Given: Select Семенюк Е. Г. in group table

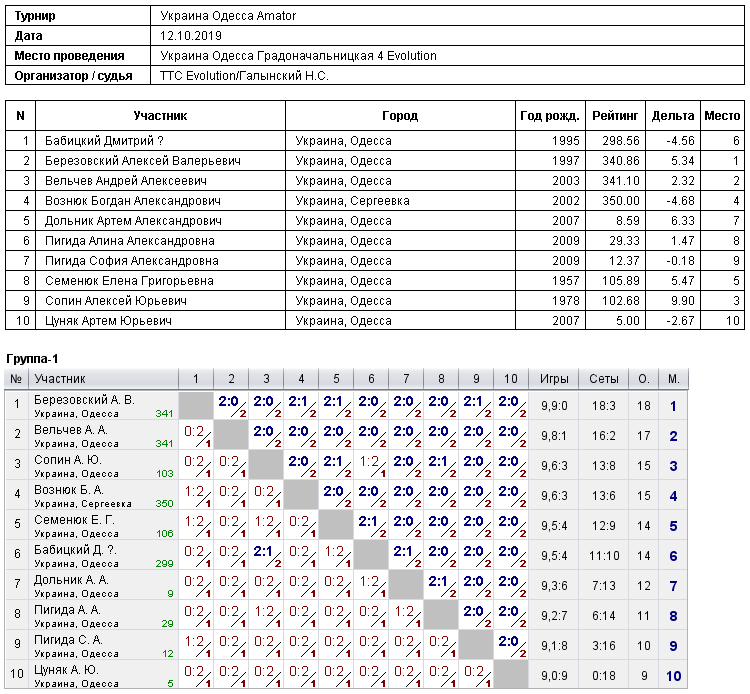Looking at the screenshot, I should click(74, 520).
